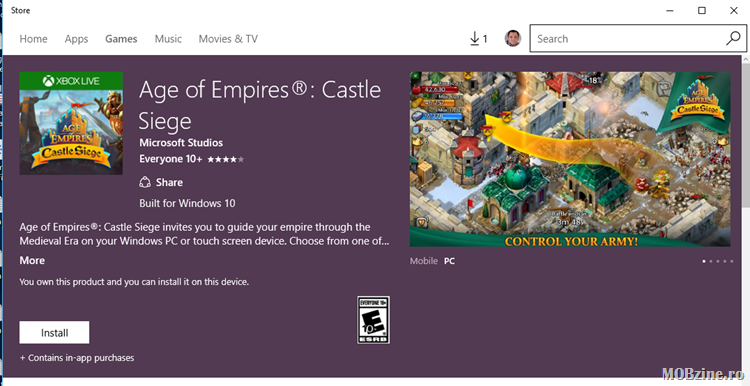
Task: Close the Store window
Action: pyautogui.click(x=734, y=11)
